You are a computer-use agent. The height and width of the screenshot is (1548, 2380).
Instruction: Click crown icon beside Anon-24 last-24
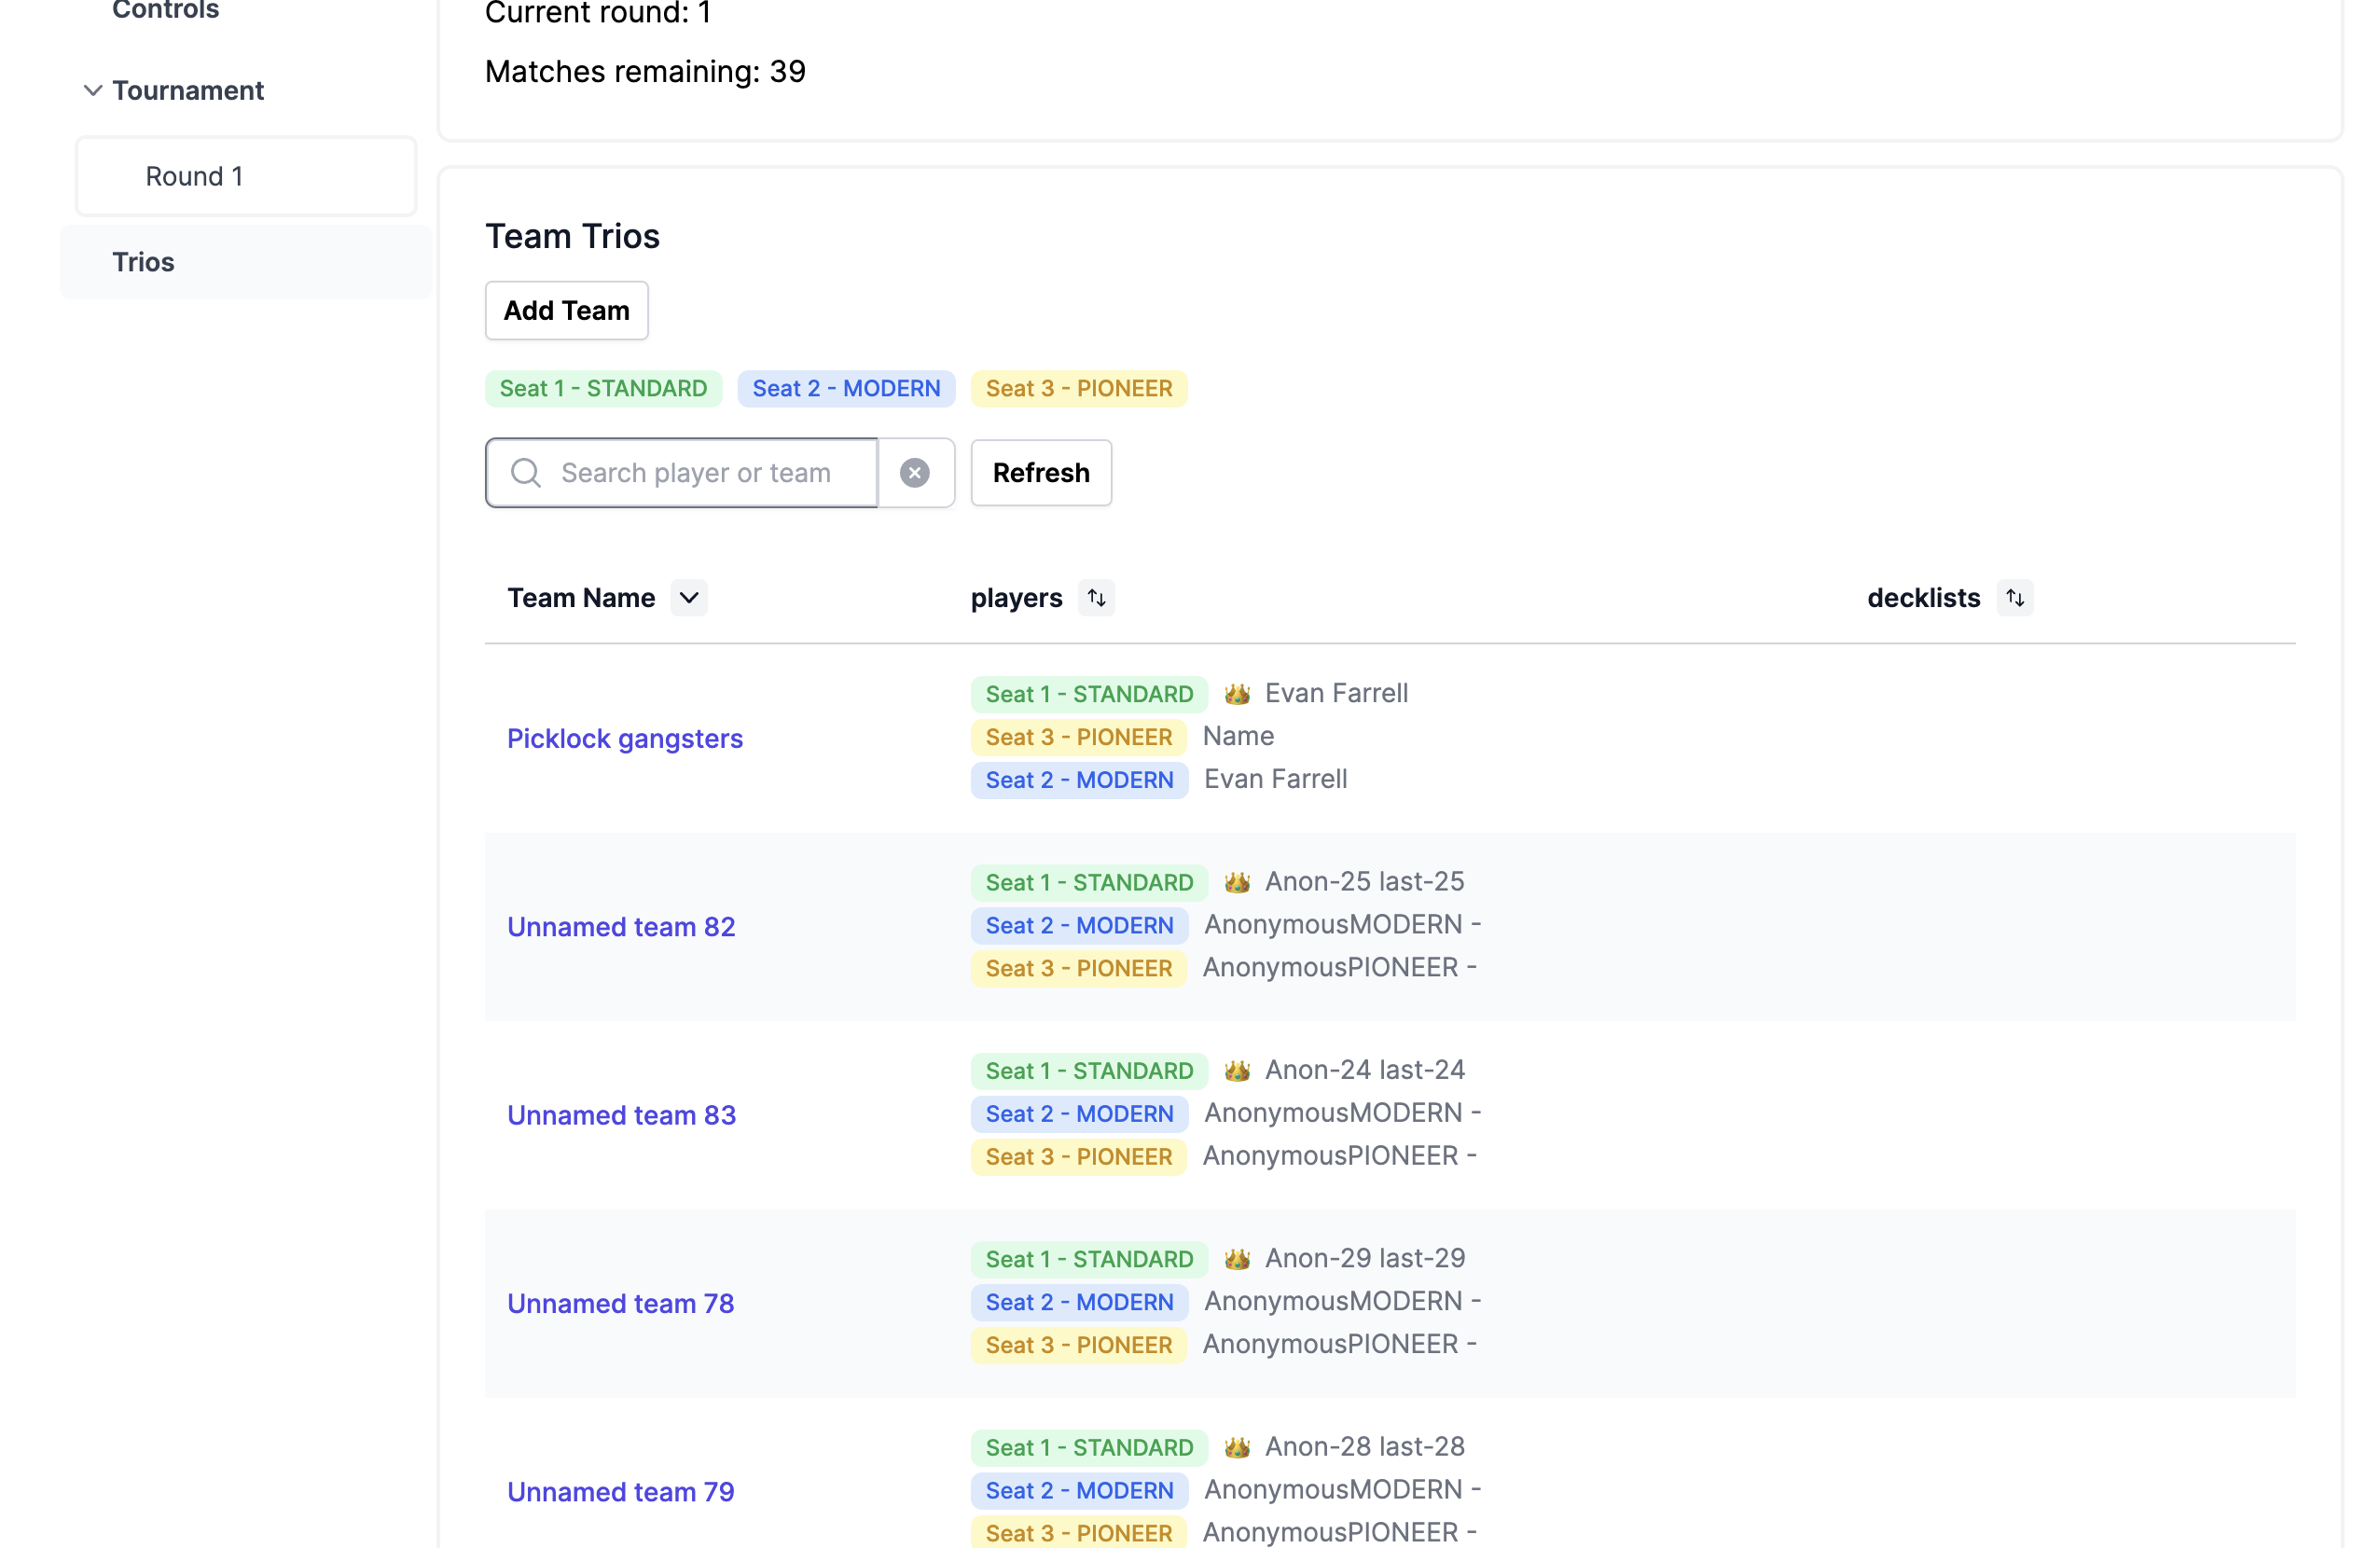(1237, 1071)
